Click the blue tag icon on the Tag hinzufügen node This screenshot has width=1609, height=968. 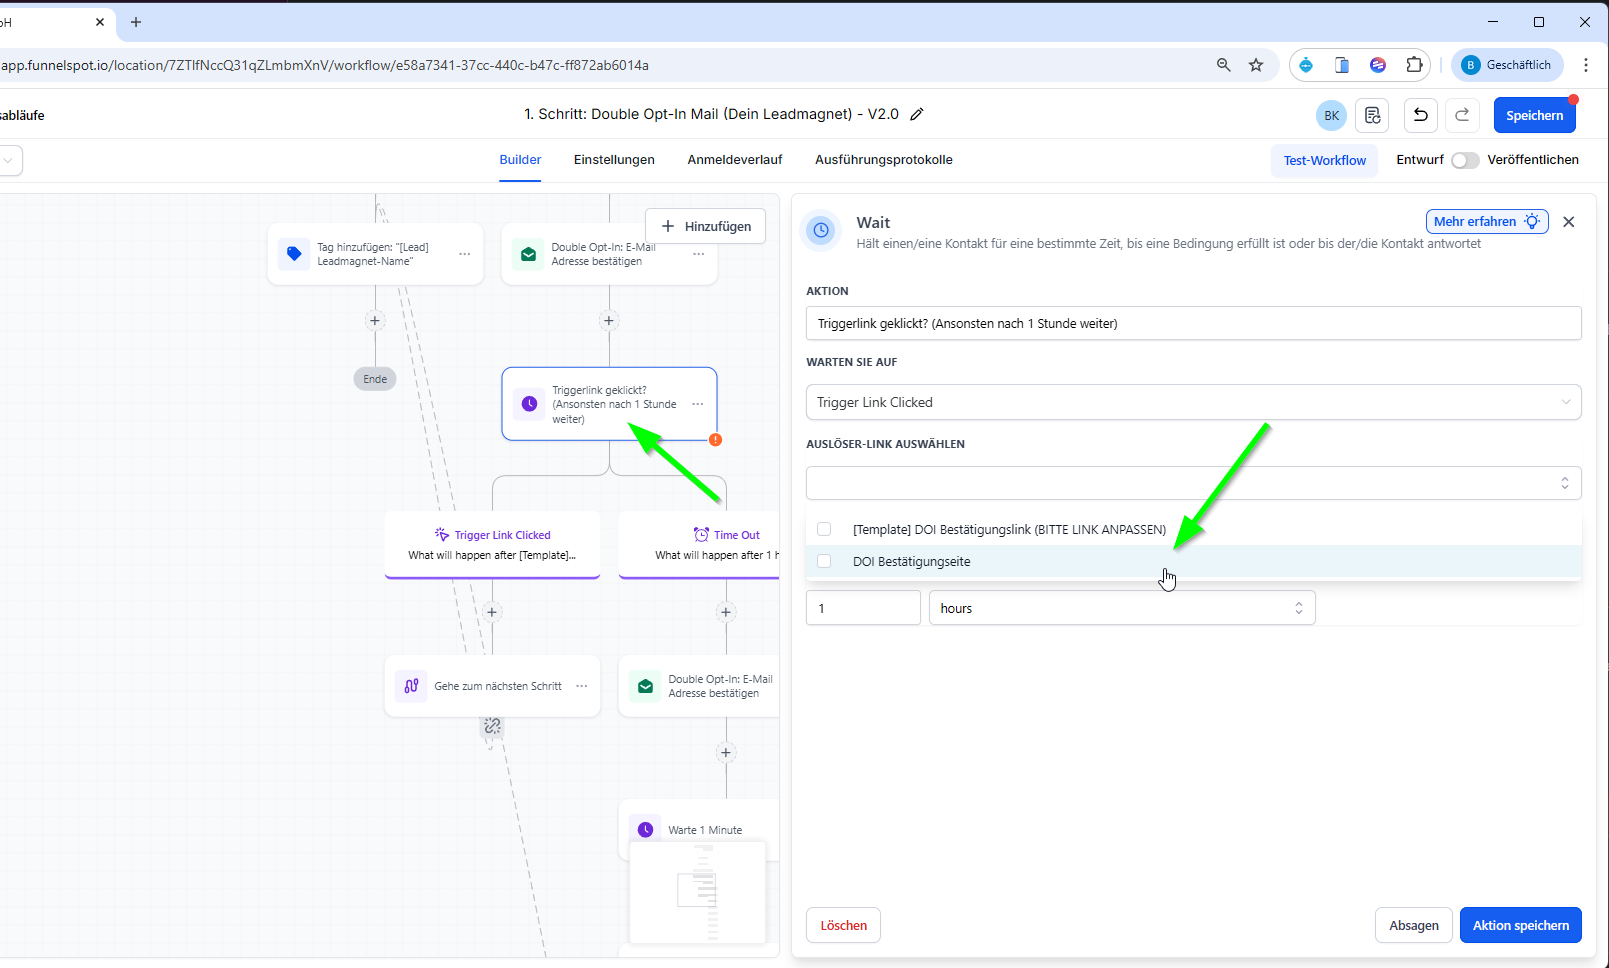tap(294, 254)
